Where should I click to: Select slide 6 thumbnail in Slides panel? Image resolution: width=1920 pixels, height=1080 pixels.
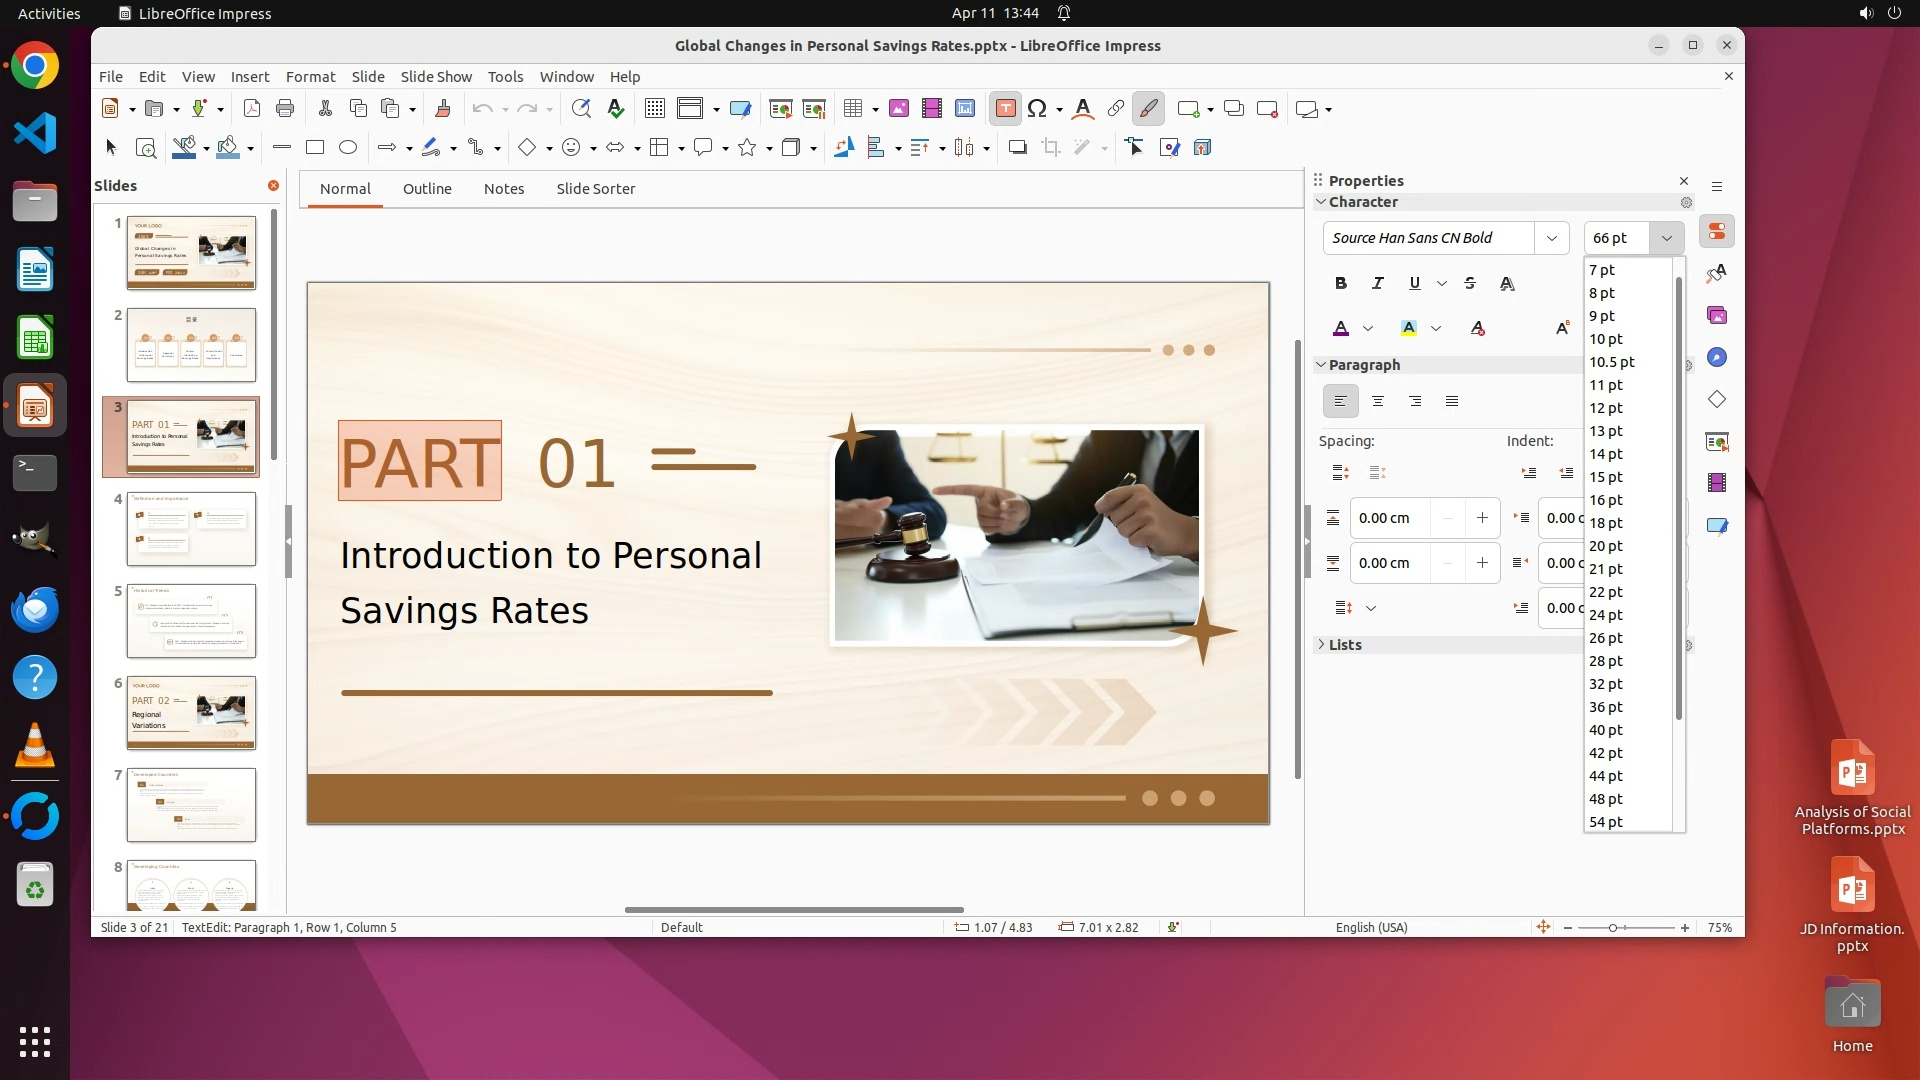pos(191,712)
